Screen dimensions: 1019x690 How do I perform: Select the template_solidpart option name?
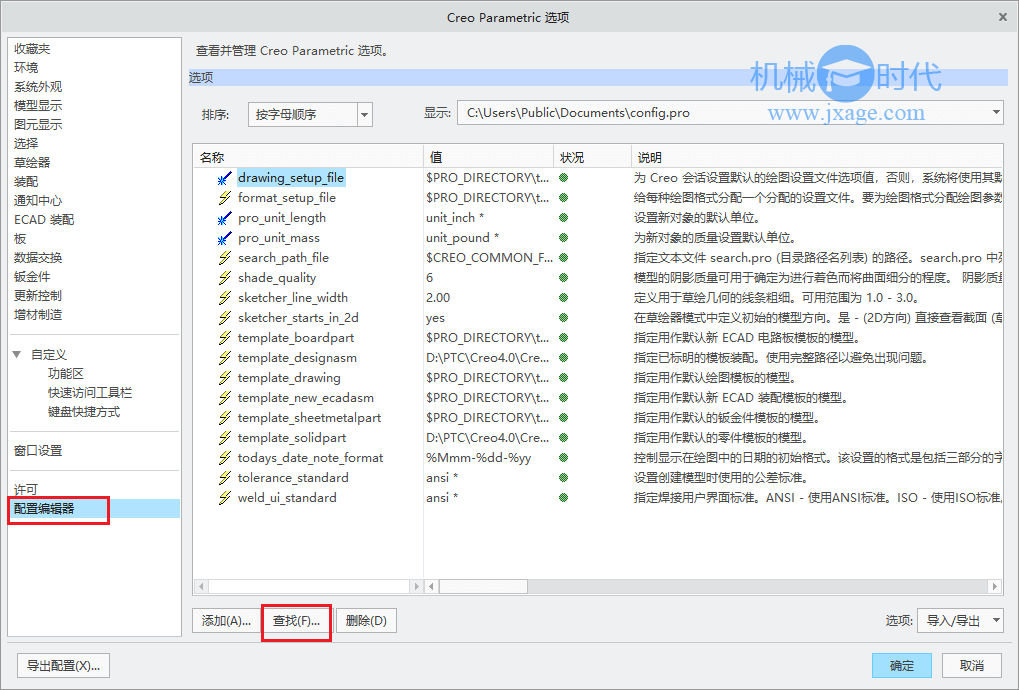click(x=292, y=438)
